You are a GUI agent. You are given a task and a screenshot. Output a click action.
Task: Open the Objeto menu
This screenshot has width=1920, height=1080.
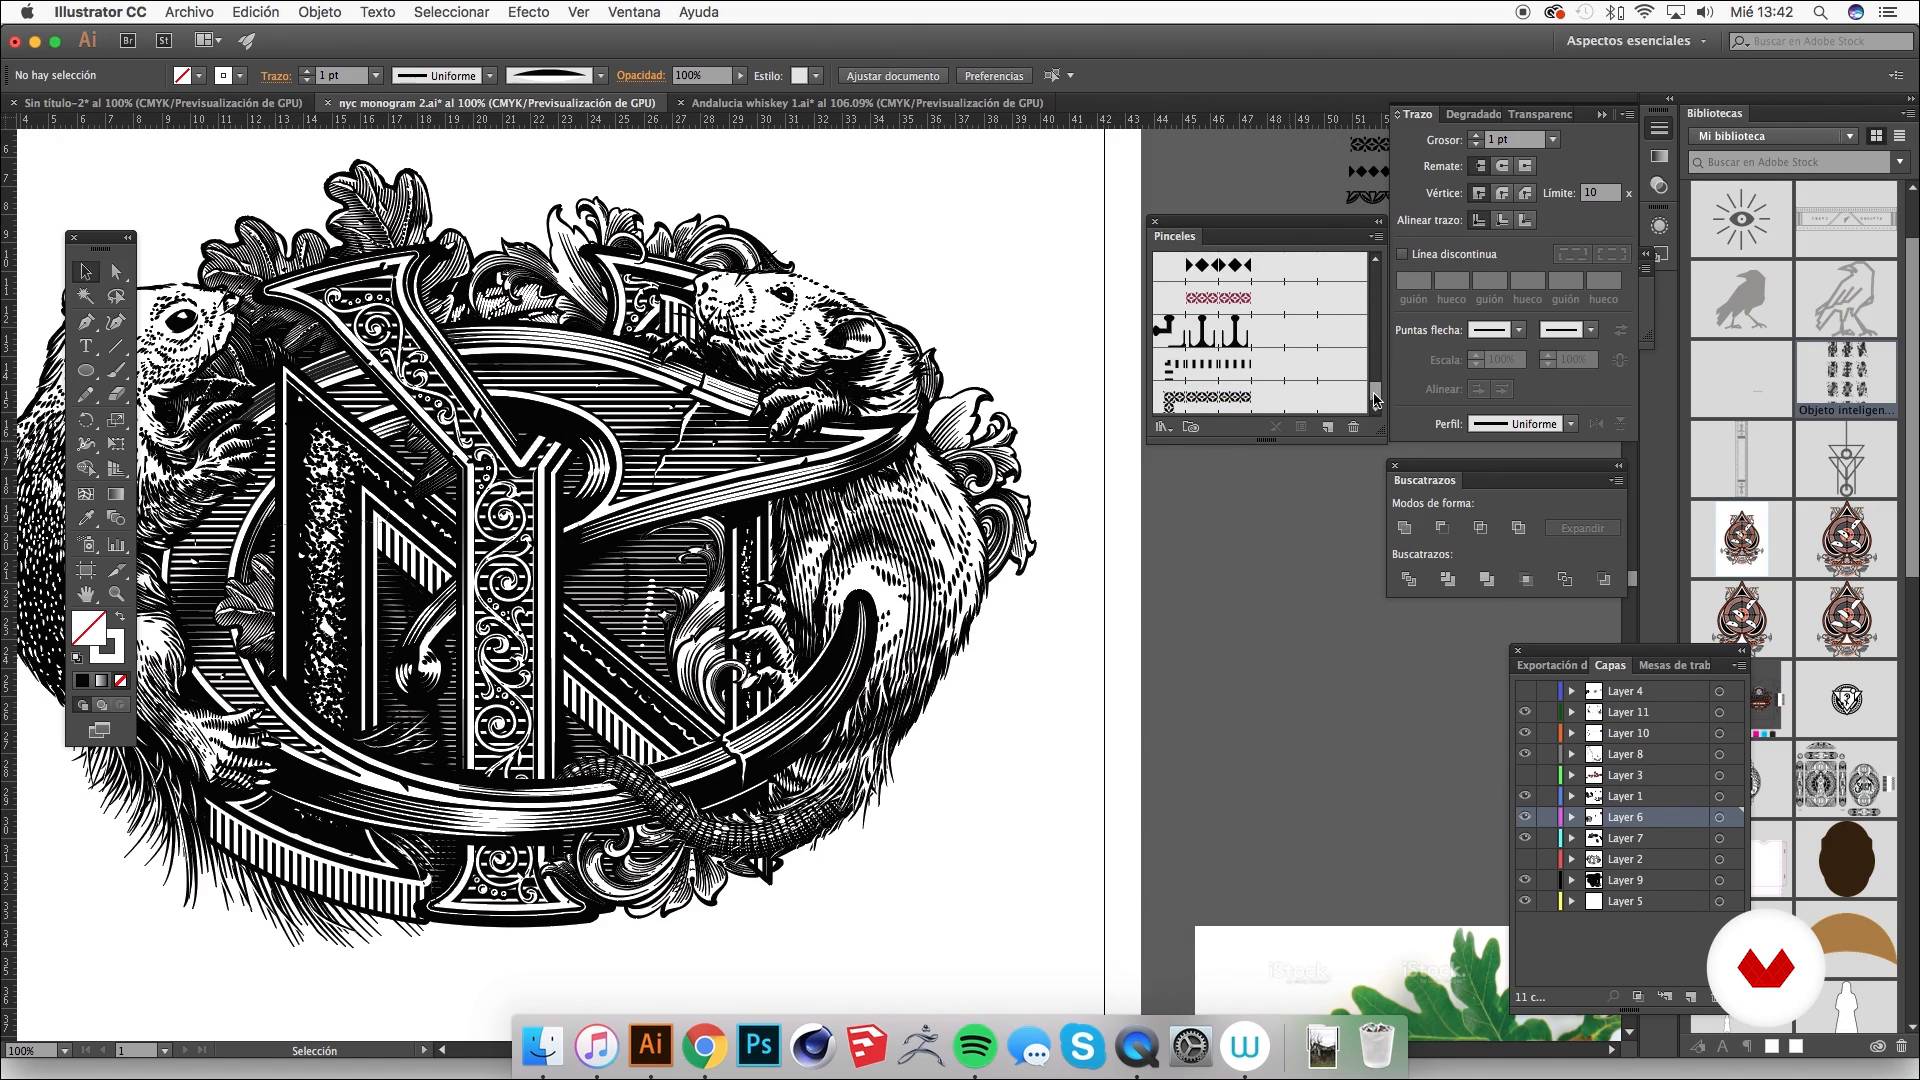click(x=319, y=12)
